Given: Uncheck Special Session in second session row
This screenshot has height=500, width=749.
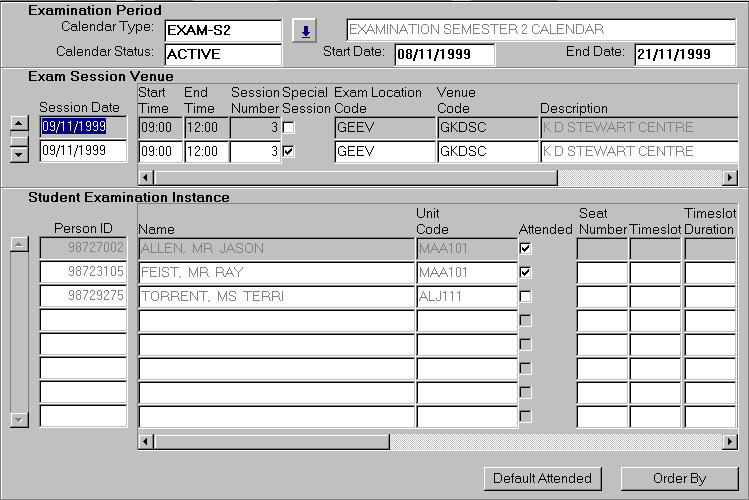Looking at the screenshot, I should click(289, 151).
